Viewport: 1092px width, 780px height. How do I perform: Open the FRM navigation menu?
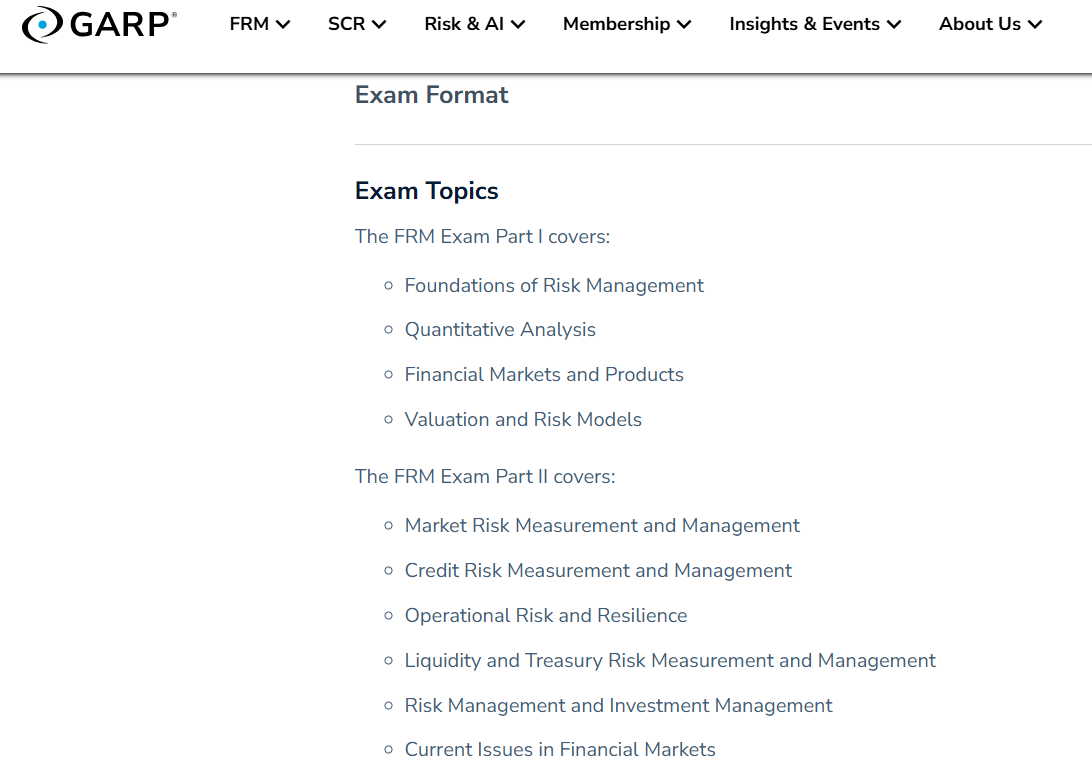259,24
